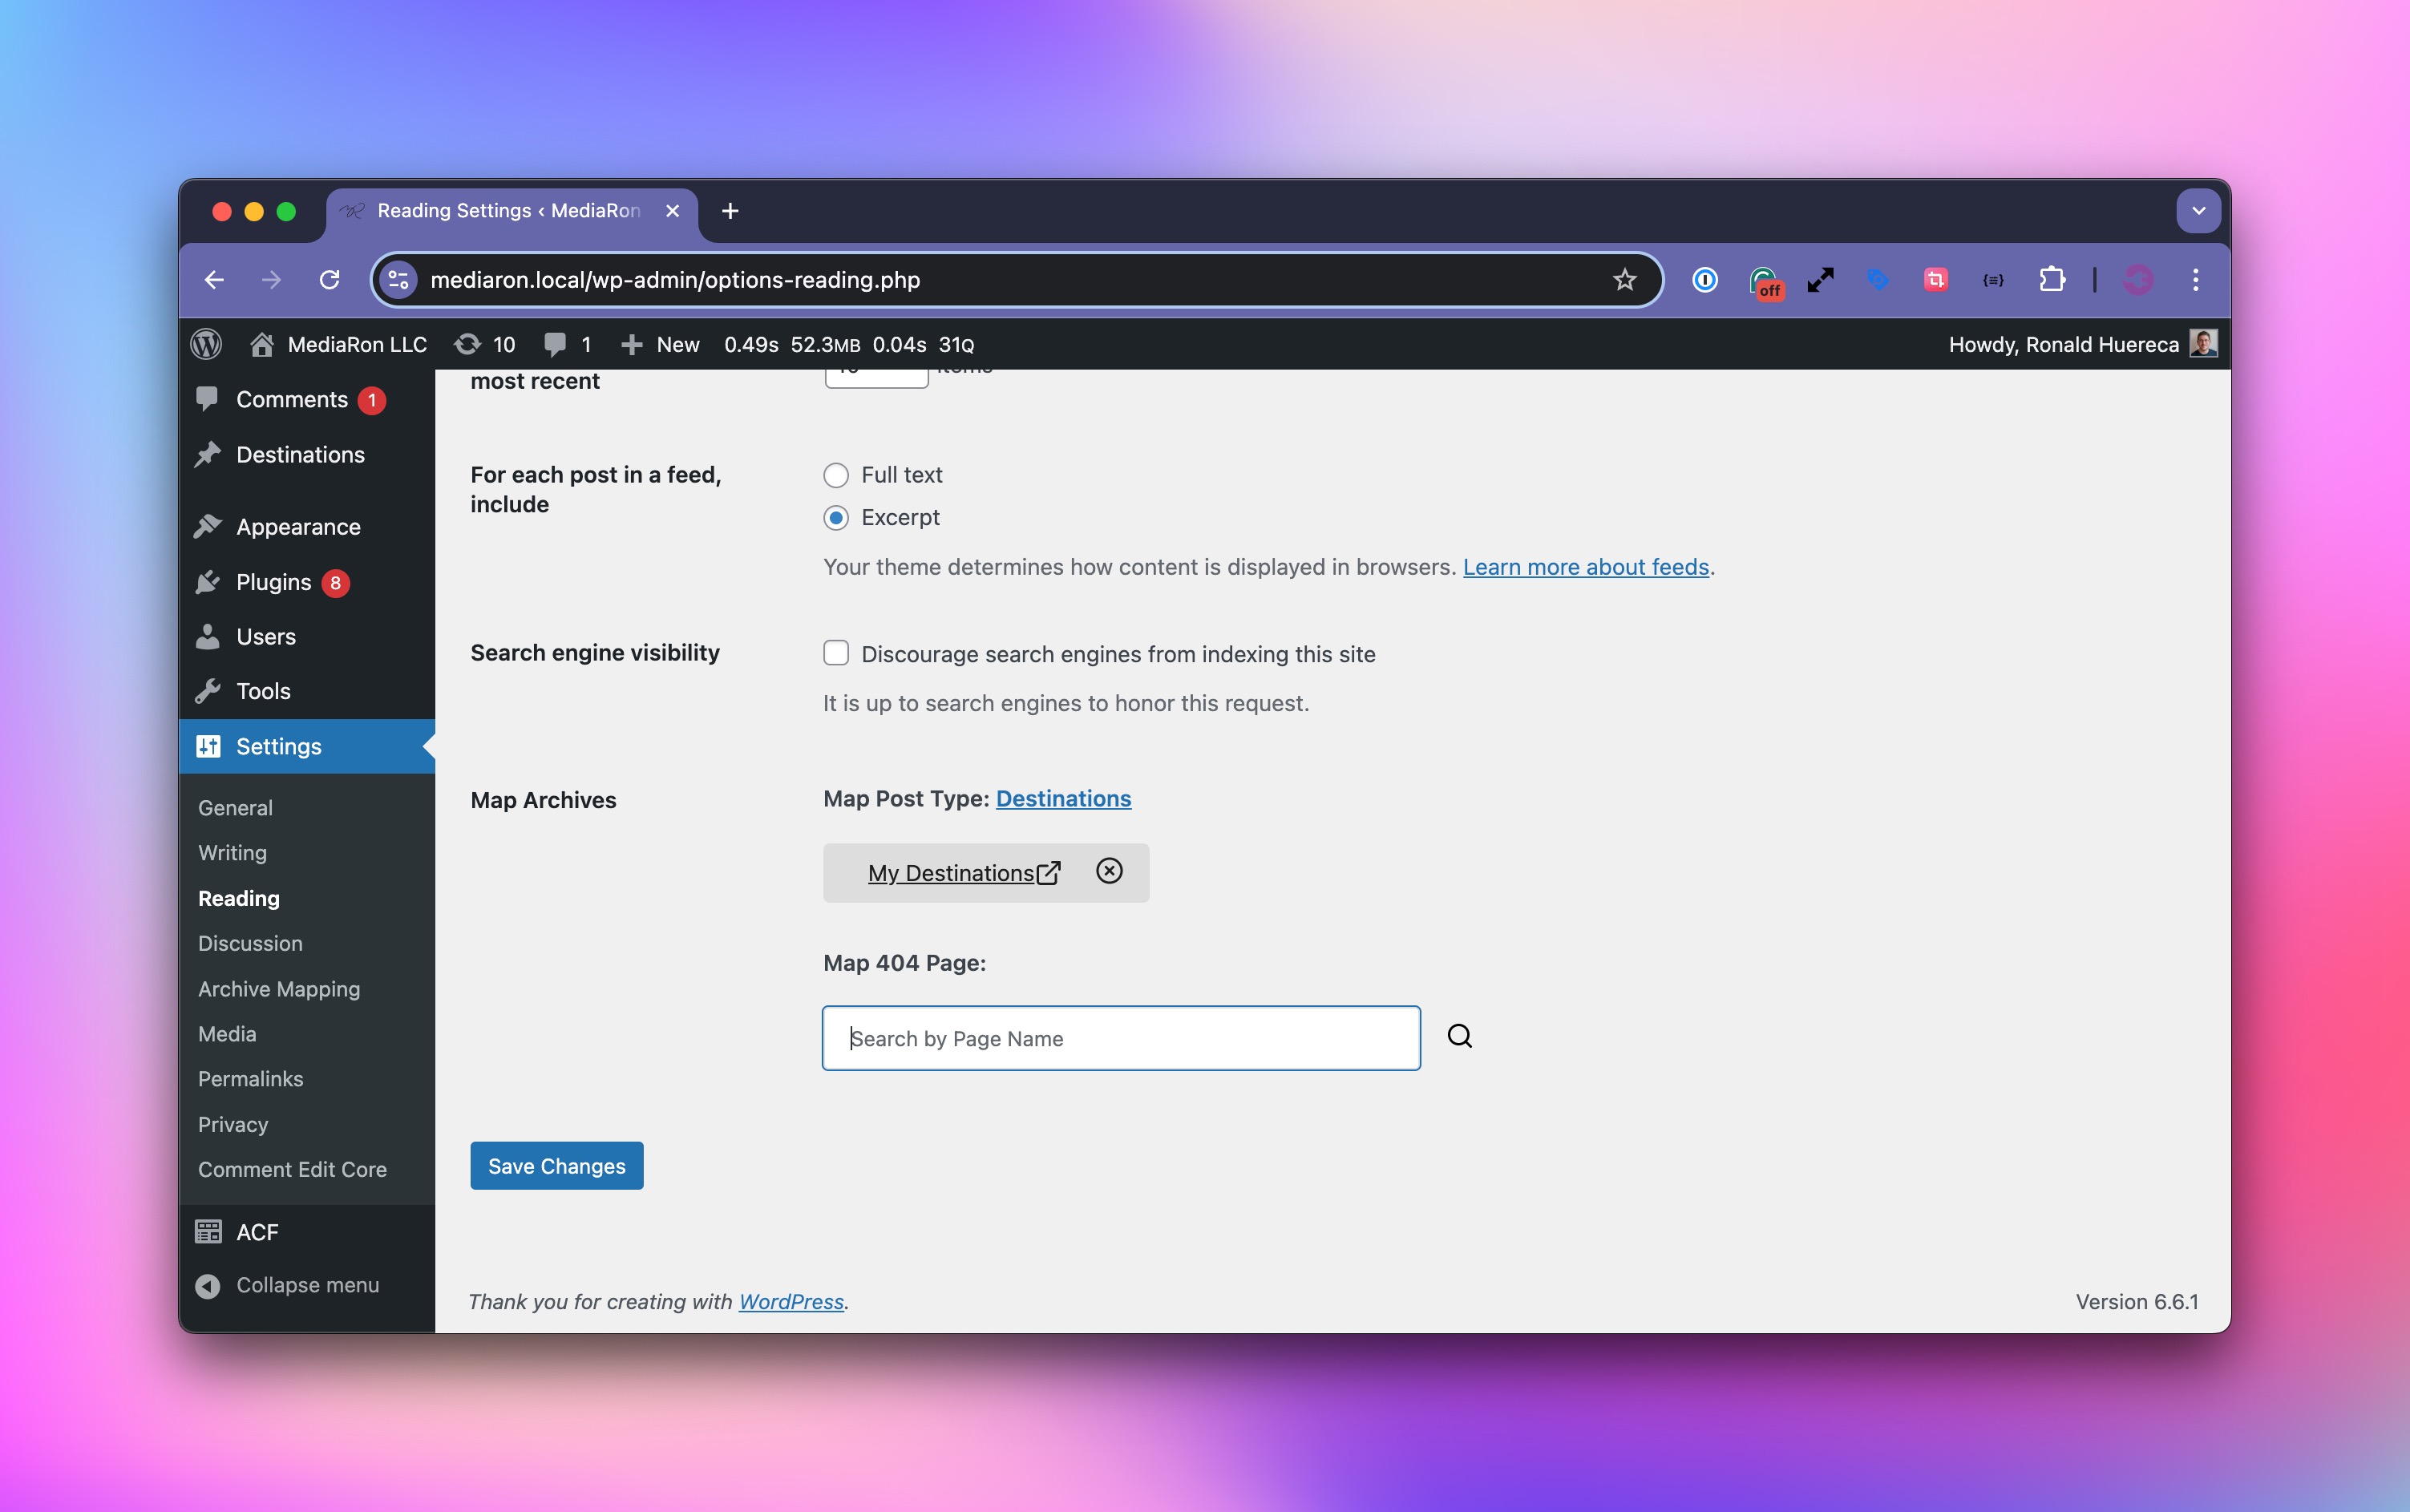The height and width of the screenshot is (1512, 2410).
Task: Open Chrome three-dot menu
Action: (2195, 280)
